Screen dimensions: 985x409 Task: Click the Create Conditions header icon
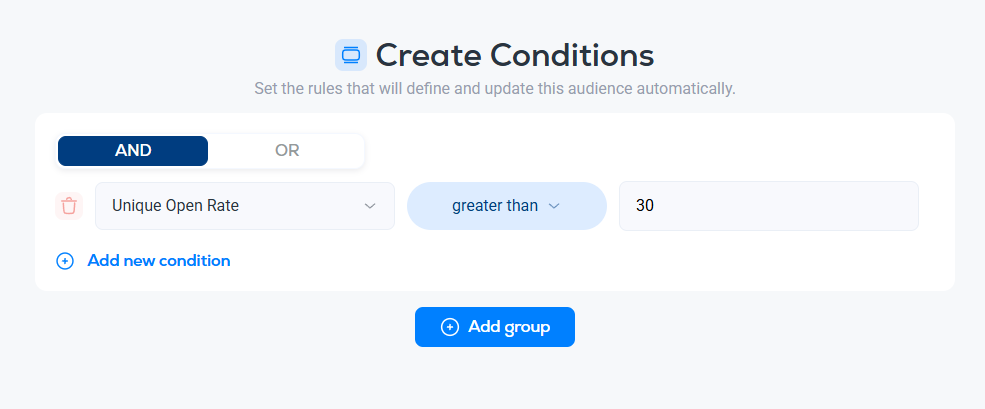click(x=351, y=55)
